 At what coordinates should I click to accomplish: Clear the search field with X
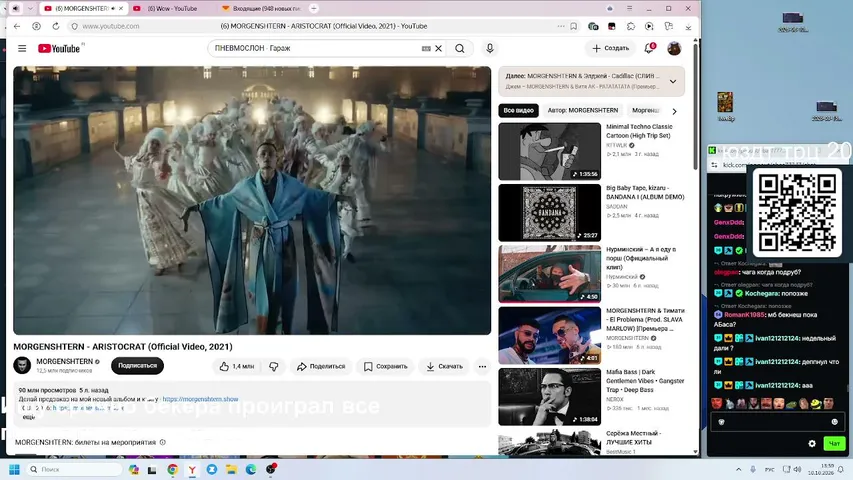pos(438,48)
